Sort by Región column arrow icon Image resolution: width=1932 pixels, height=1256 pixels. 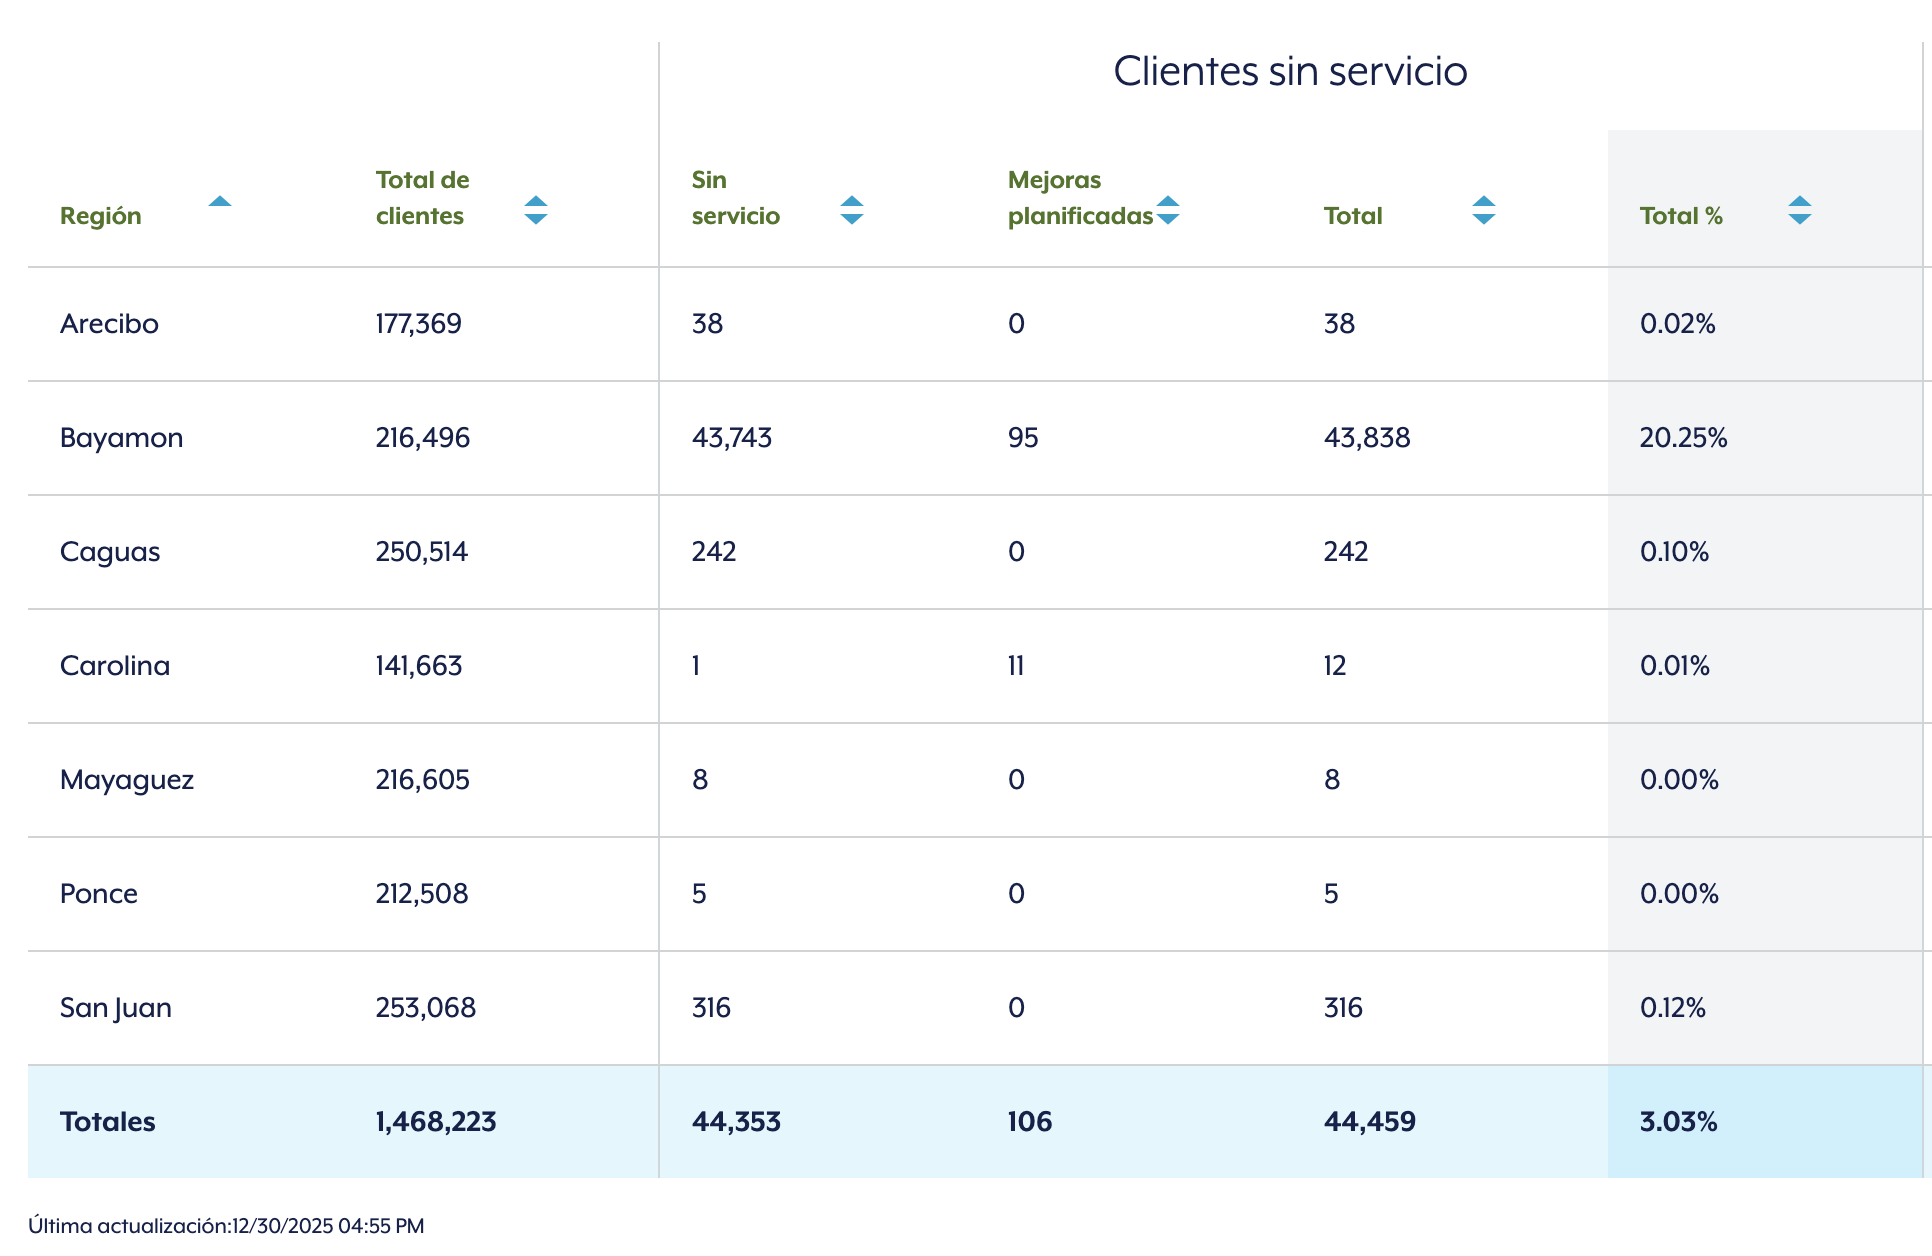(x=220, y=202)
